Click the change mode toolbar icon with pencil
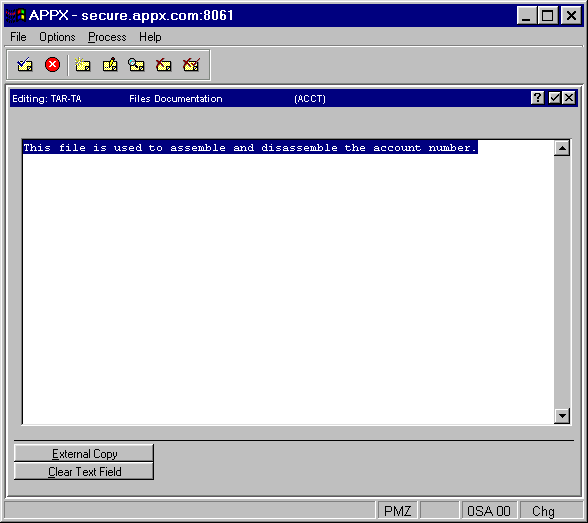 point(110,65)
